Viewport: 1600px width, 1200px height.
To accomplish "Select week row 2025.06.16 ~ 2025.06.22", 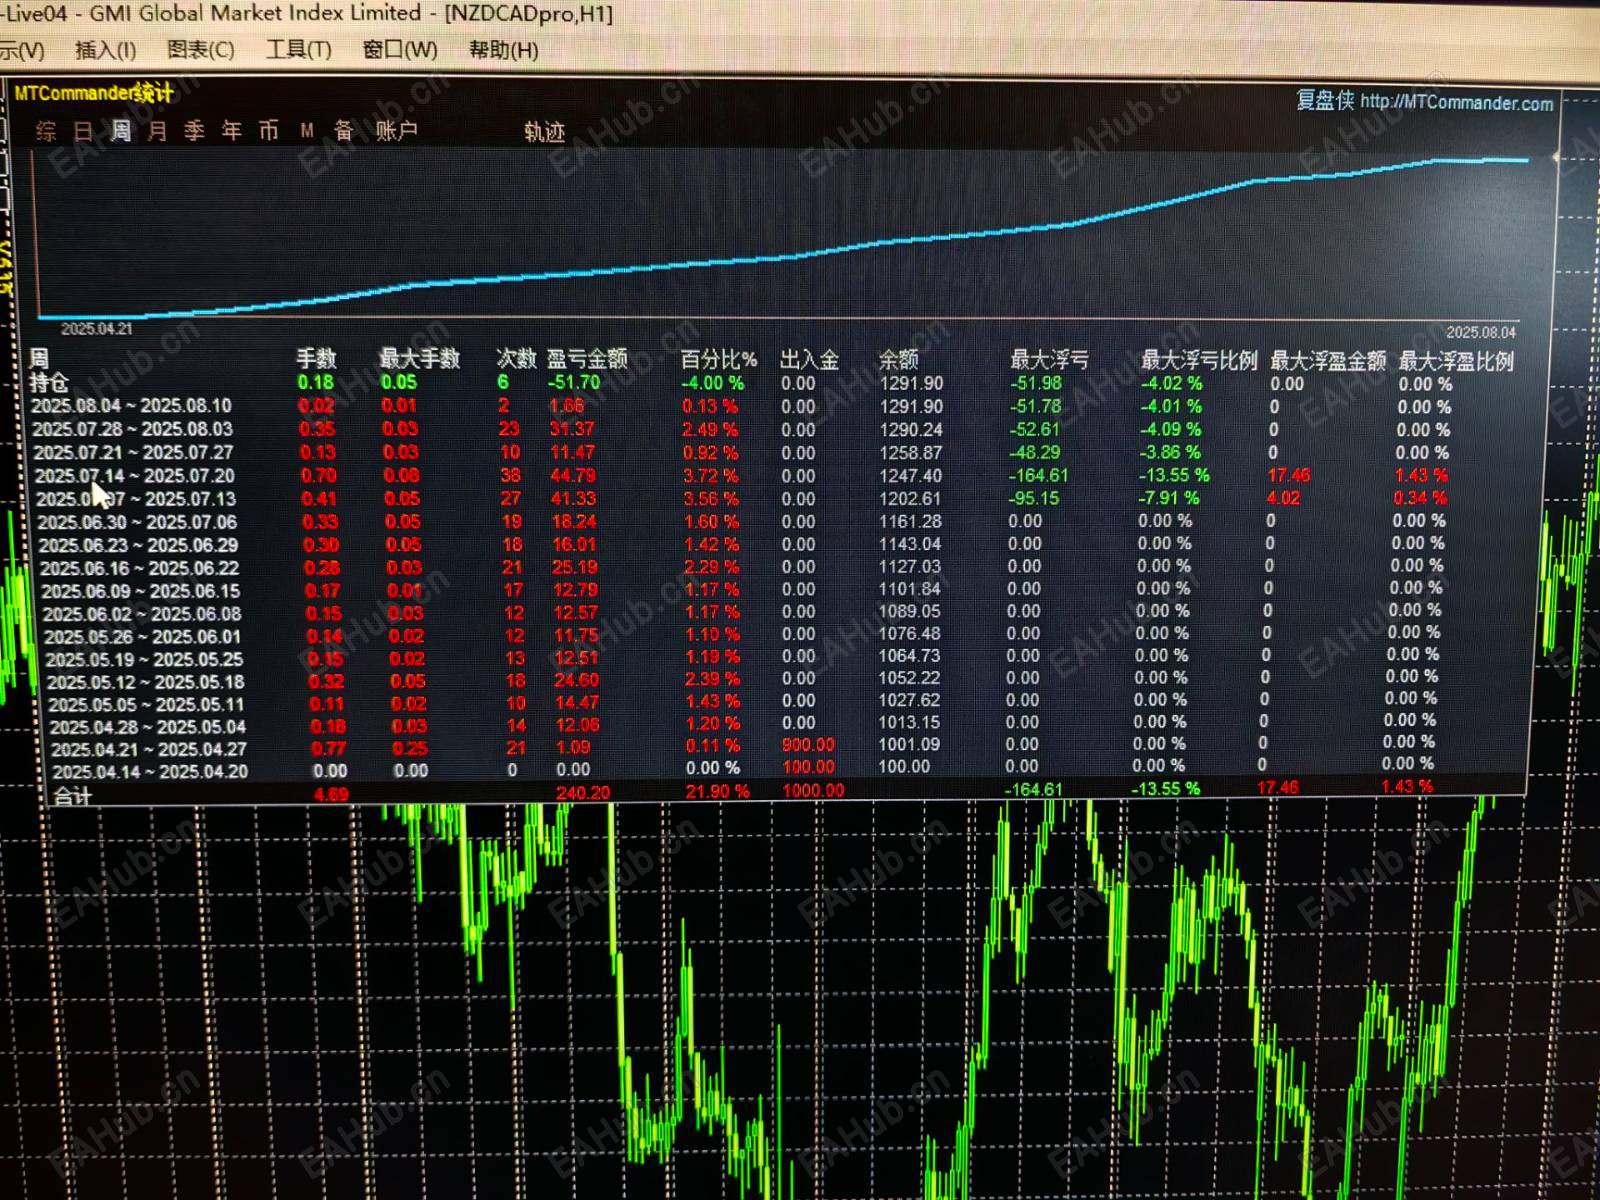I will click(x=140, y=568).
